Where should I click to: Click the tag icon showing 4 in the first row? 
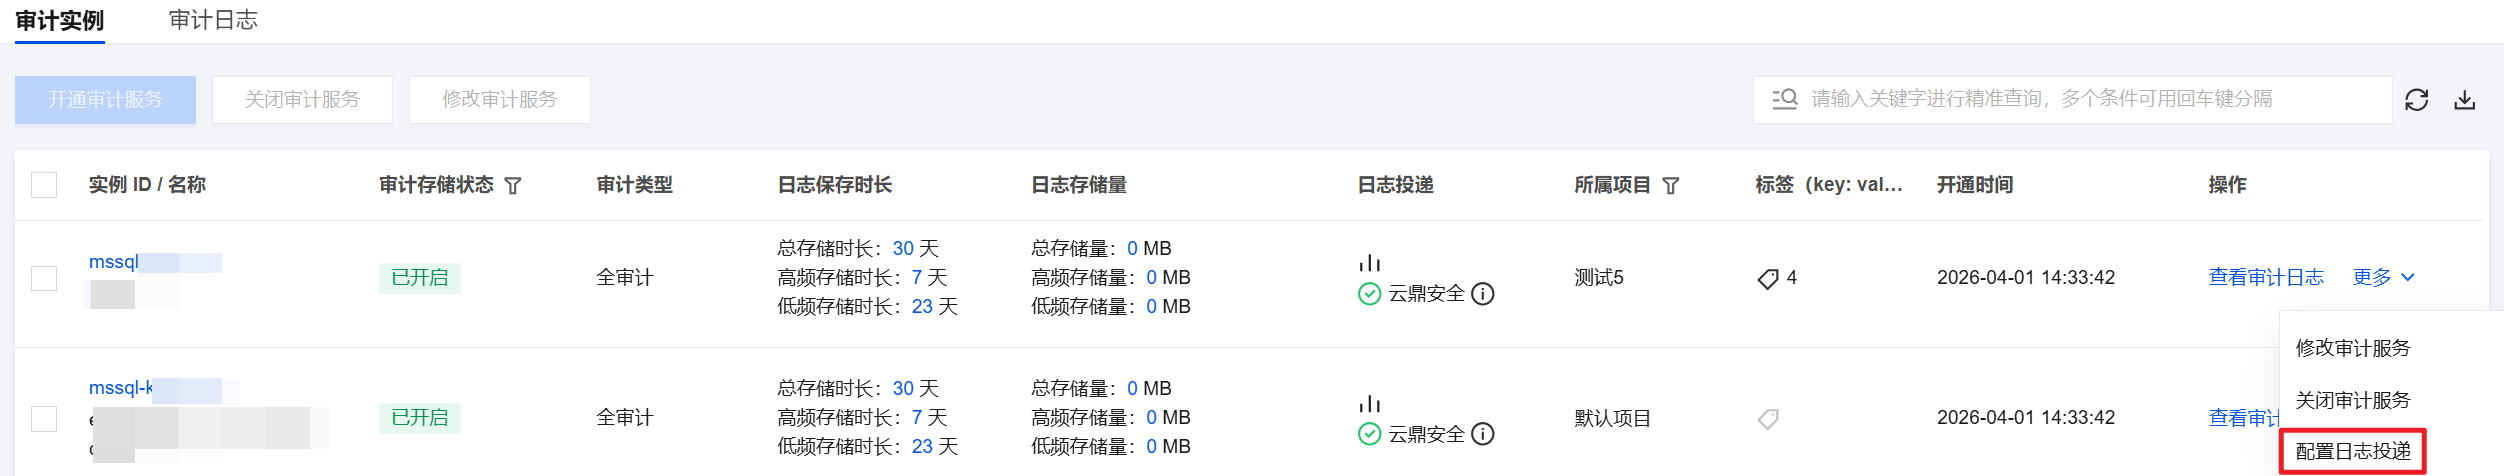[1768, 279]
